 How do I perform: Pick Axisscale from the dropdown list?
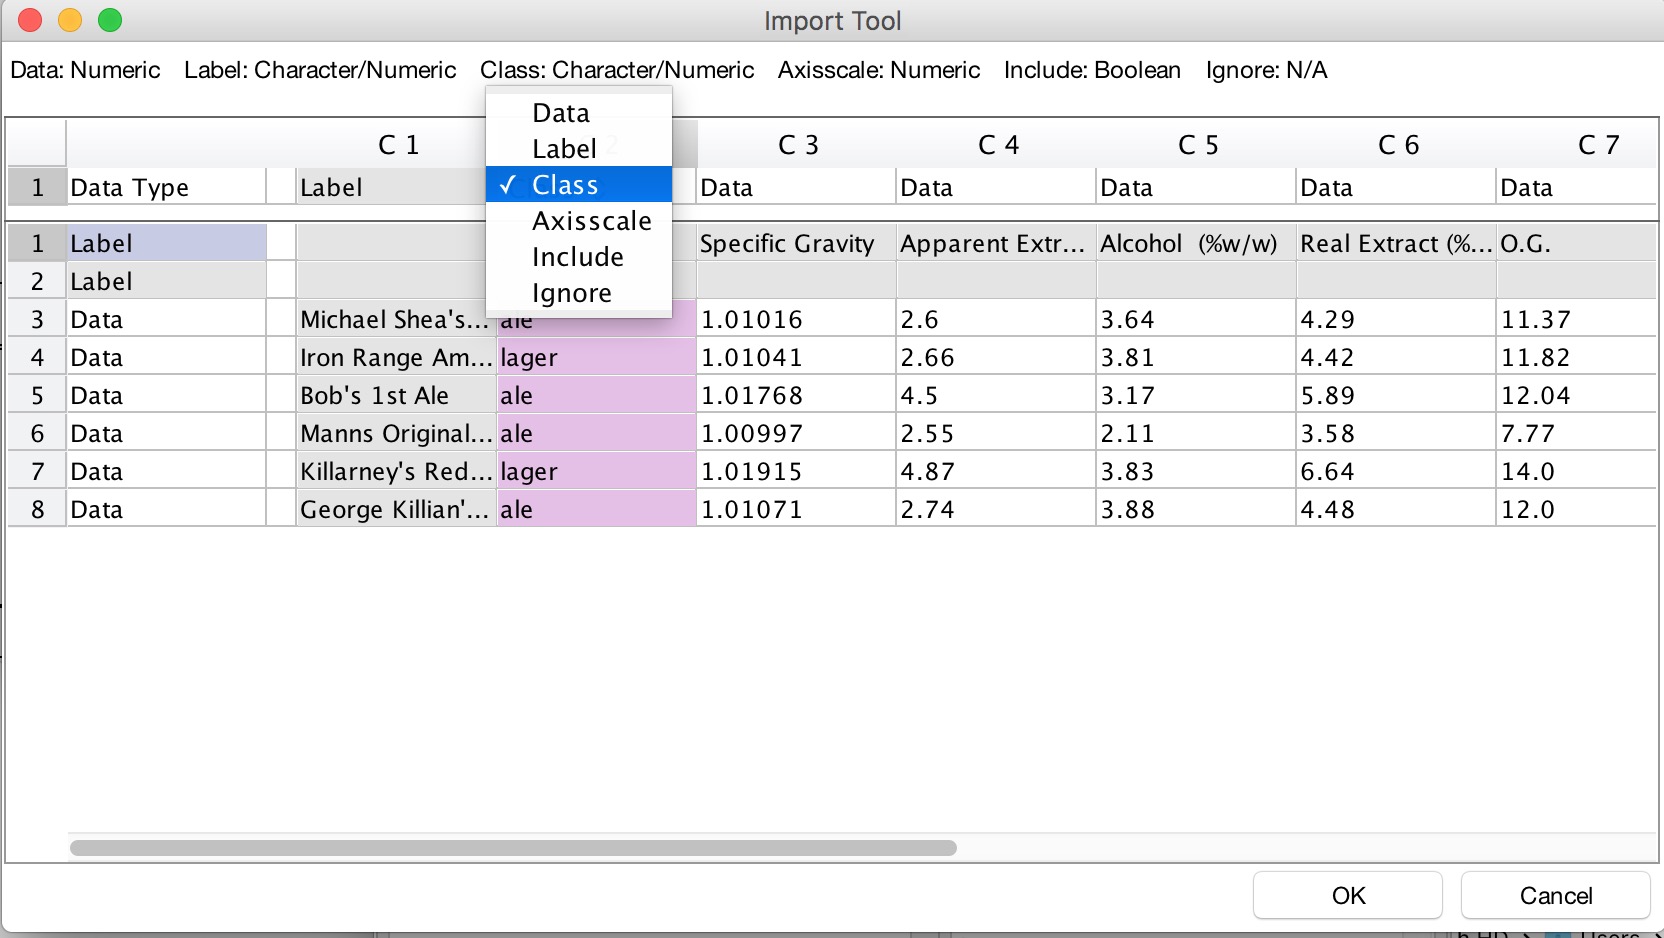(591, 221)
